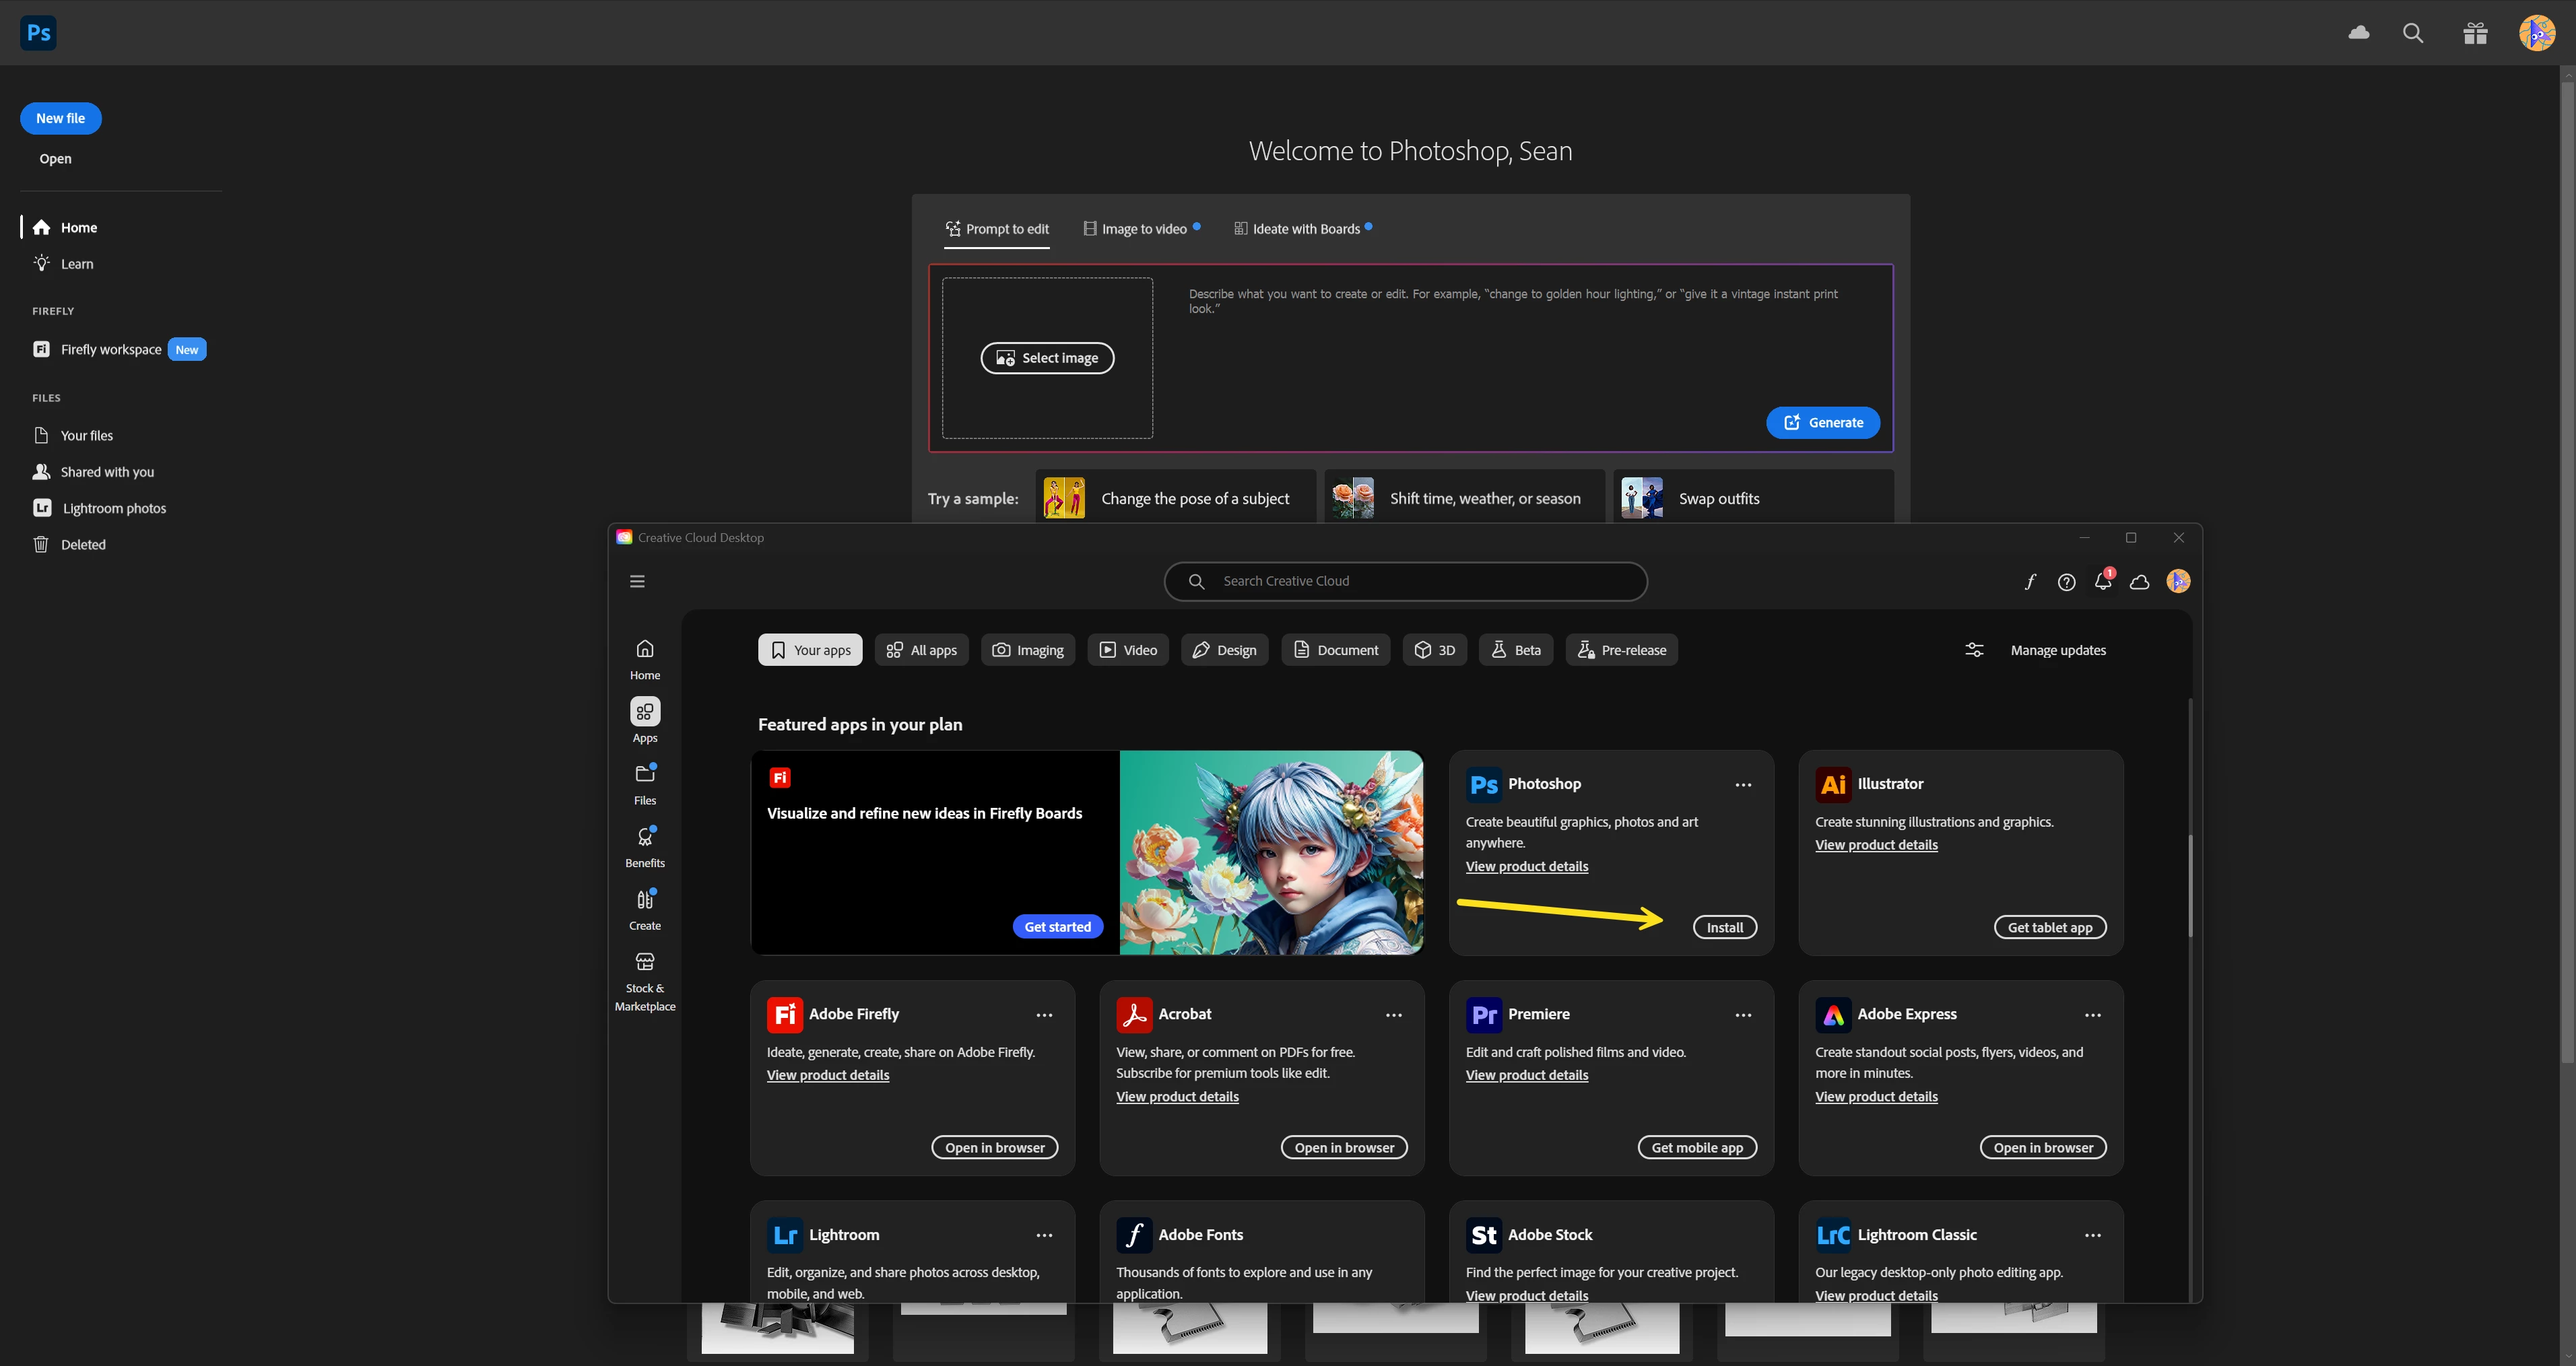Open Creative Cloud notifications bell
2576x1366 pixels.
tap(2103, 581)
